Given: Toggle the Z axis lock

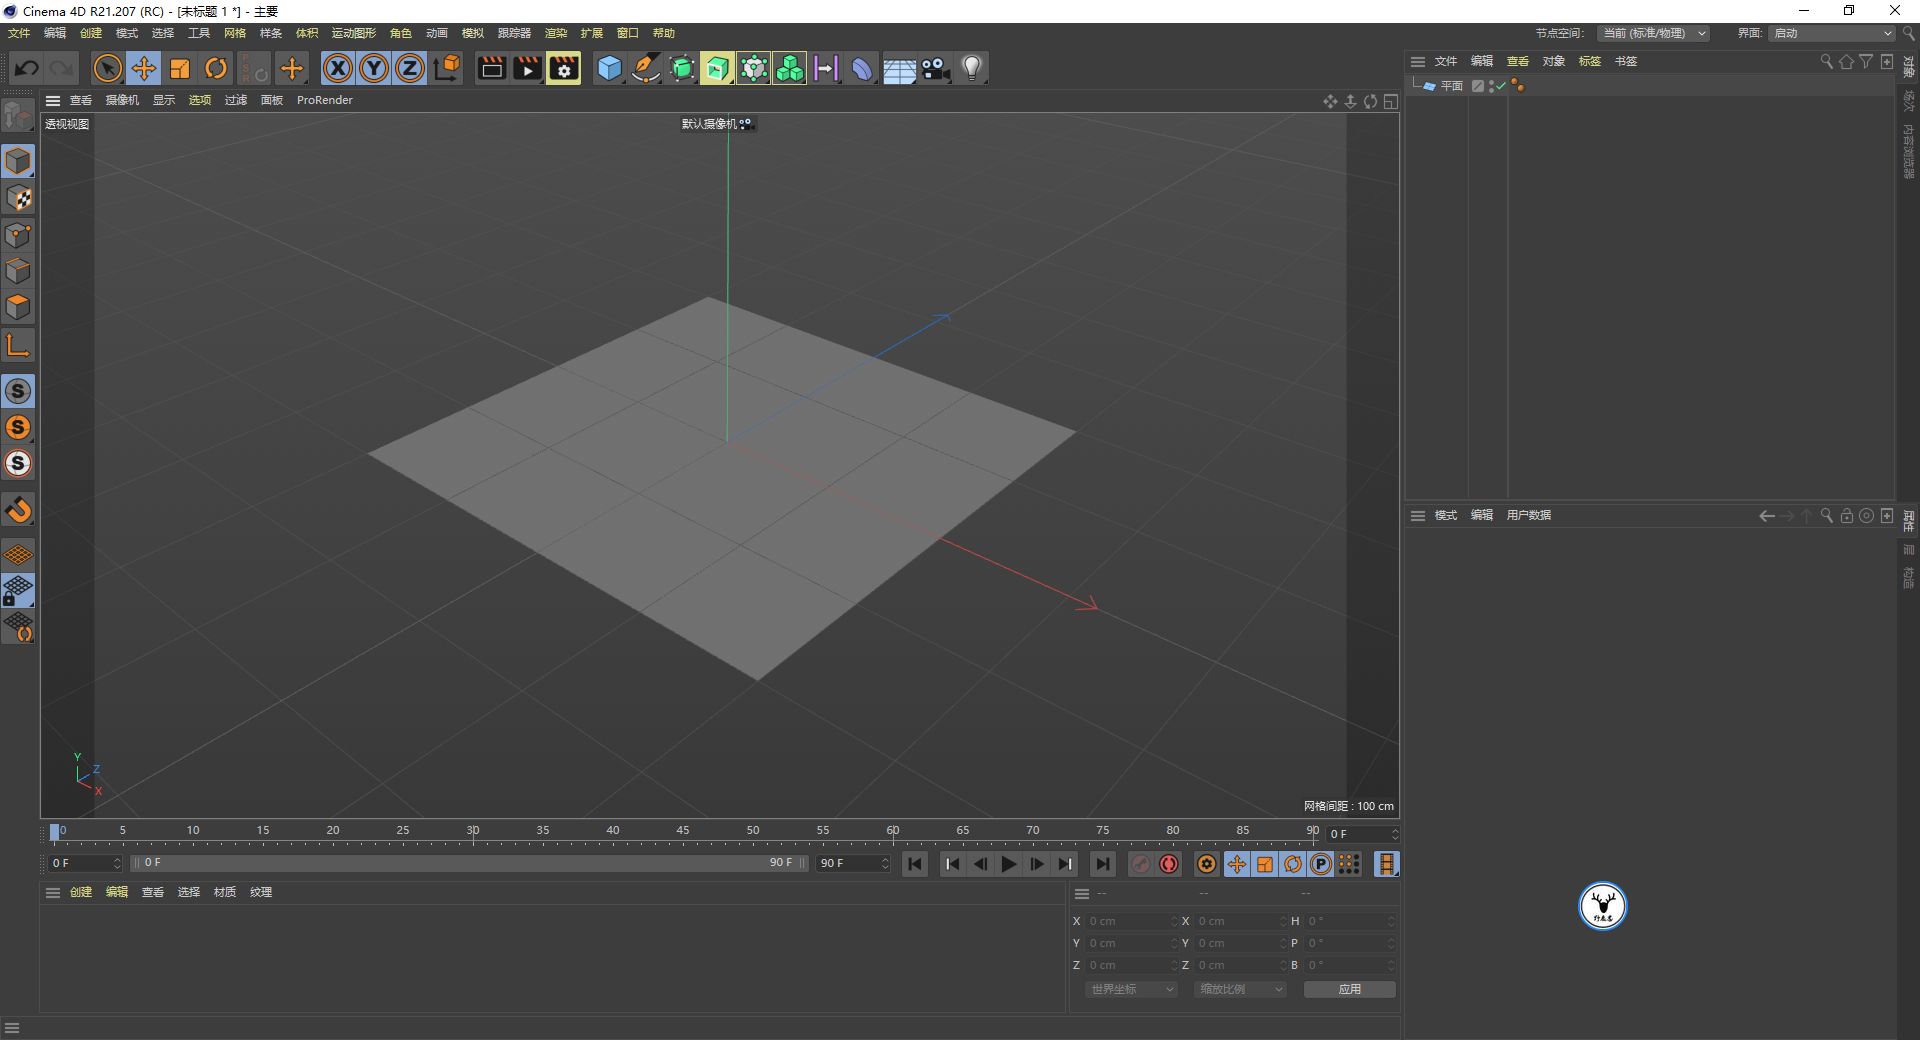Looking at the screenshot, I should point(410,68).
